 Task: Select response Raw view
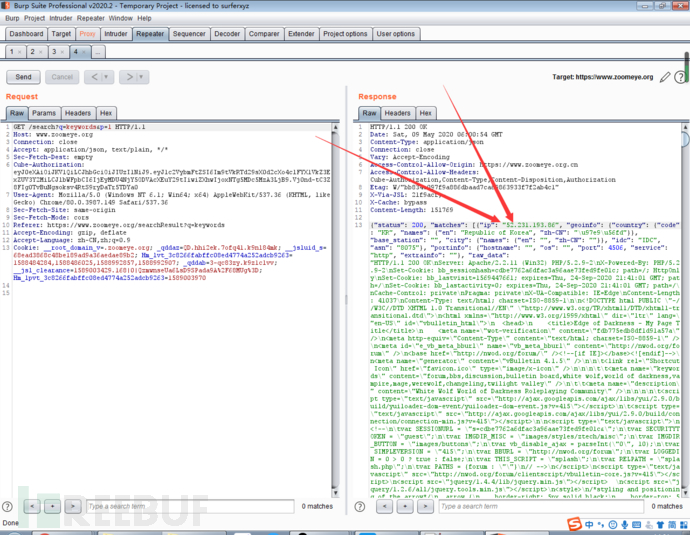tap(369, 113)
